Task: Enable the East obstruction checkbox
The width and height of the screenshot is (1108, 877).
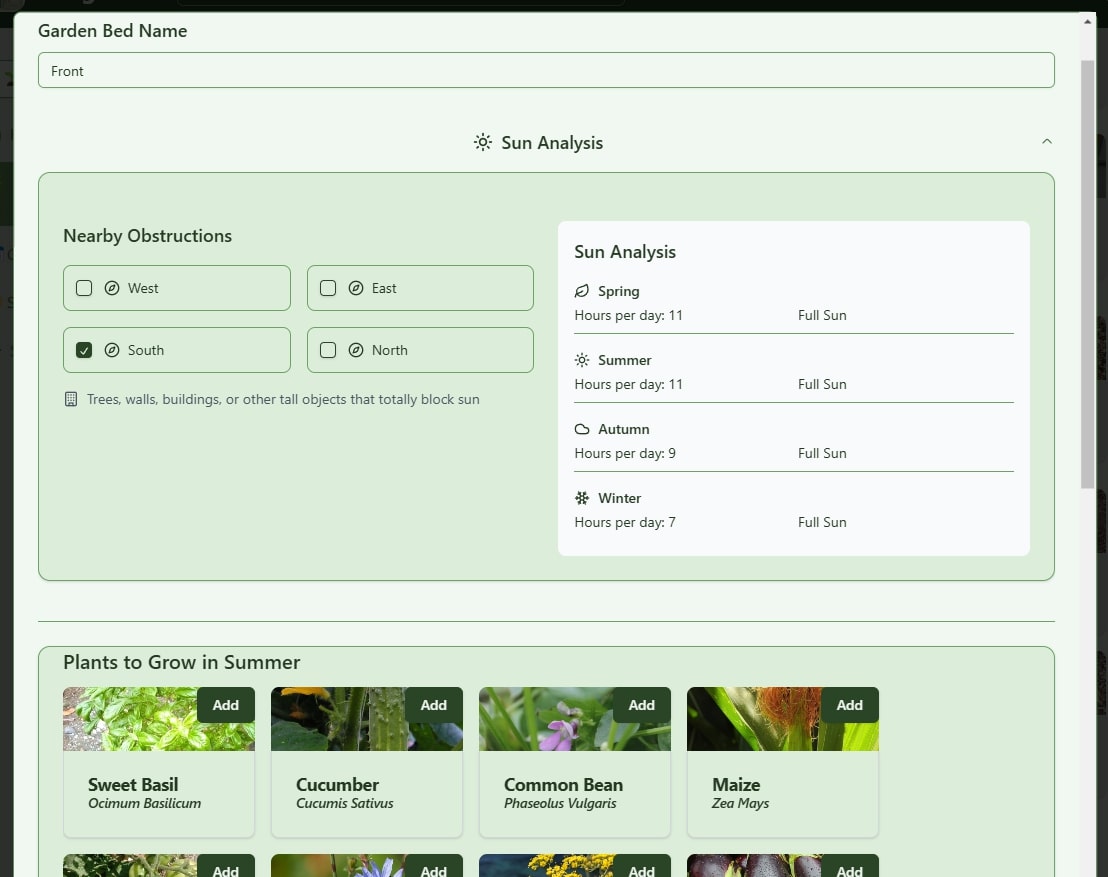Action: point(327,287)
